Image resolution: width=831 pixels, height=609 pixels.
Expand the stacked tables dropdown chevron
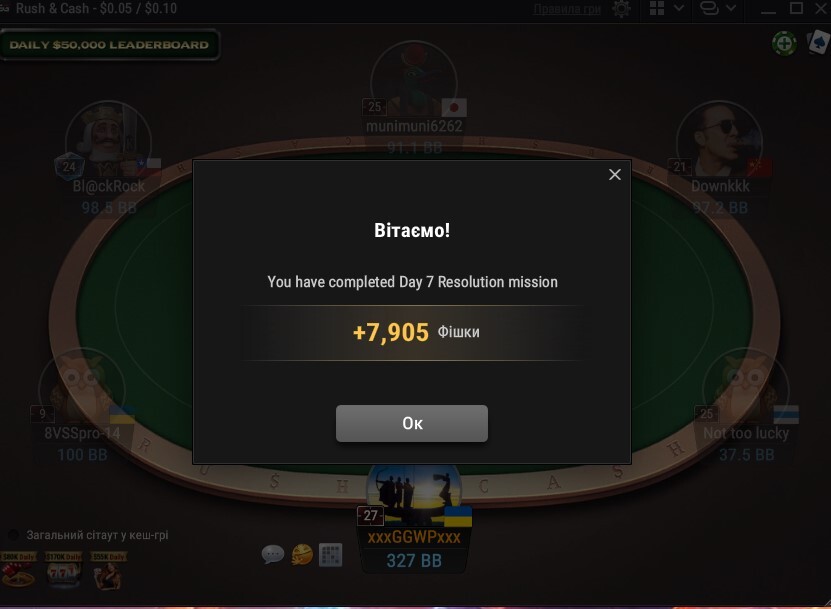coord(731,8)
